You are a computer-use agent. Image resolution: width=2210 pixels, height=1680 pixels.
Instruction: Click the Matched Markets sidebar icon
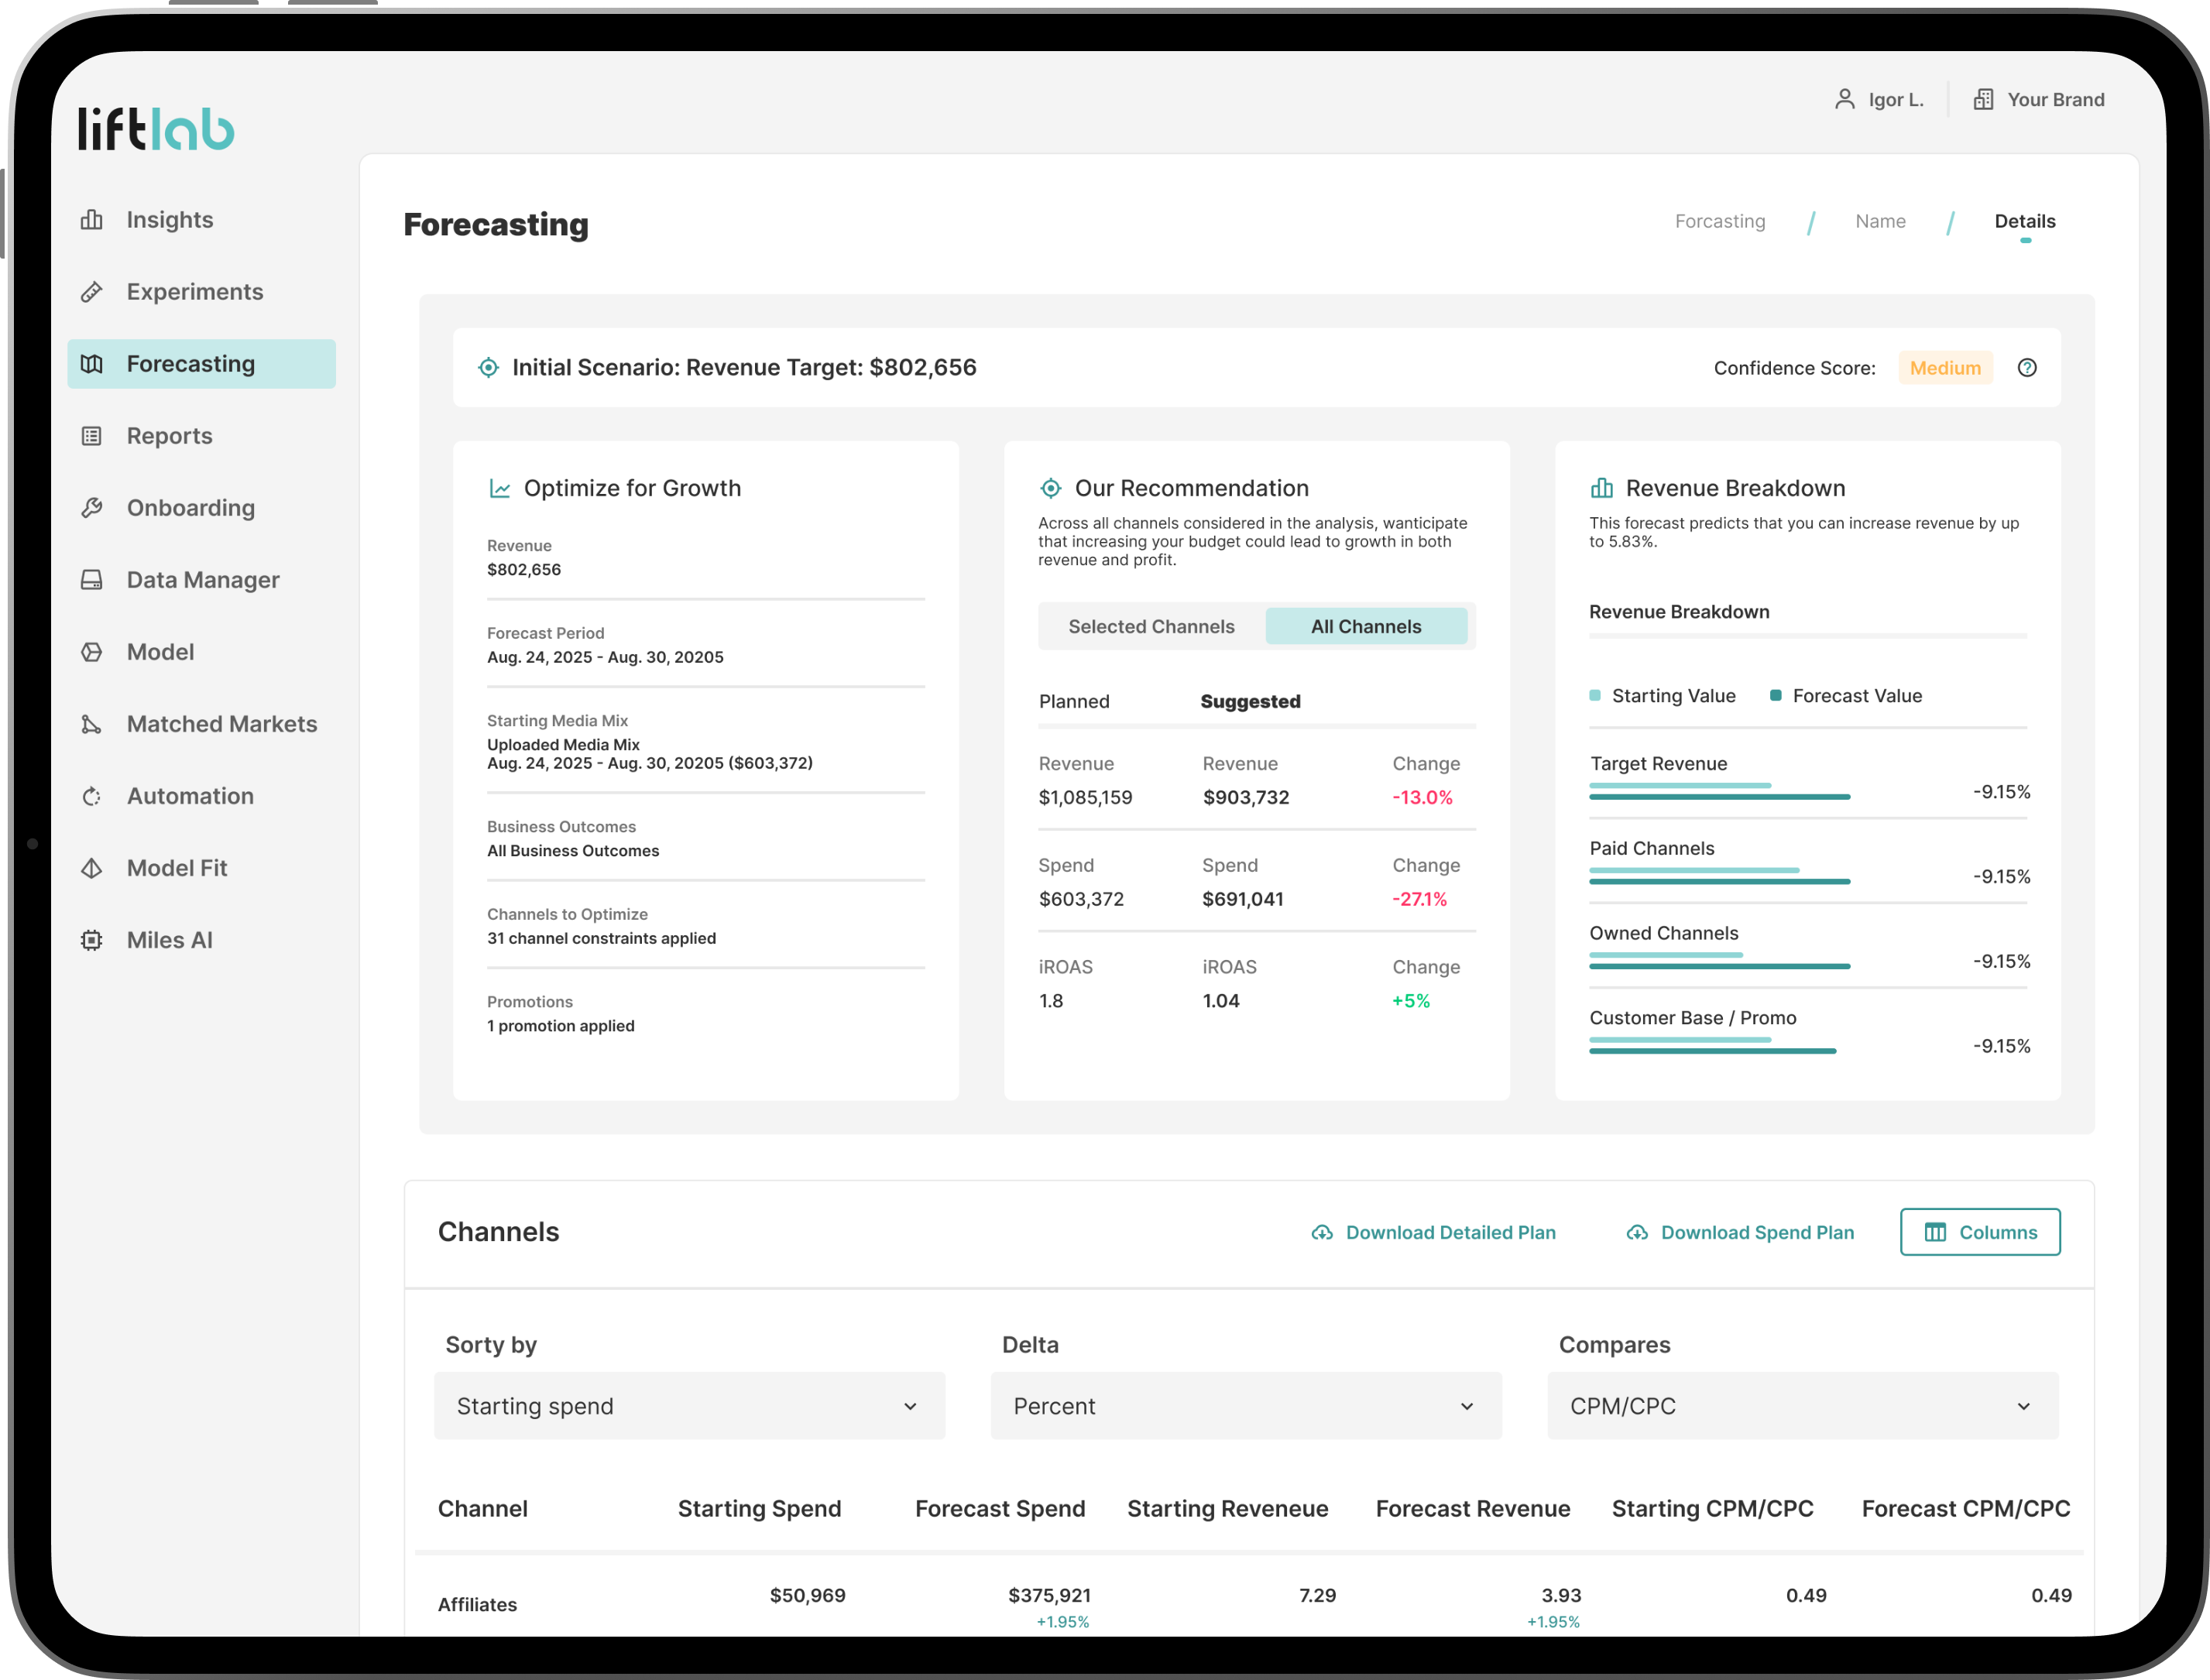point(92,724)
